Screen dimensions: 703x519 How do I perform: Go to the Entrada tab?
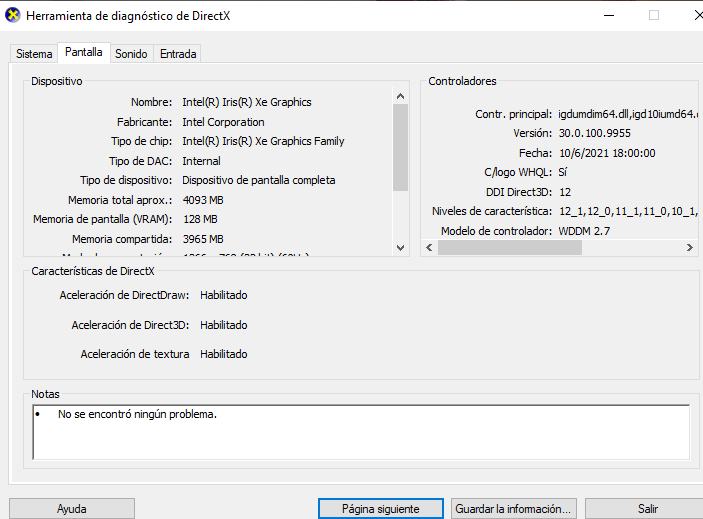pos(178,54)
